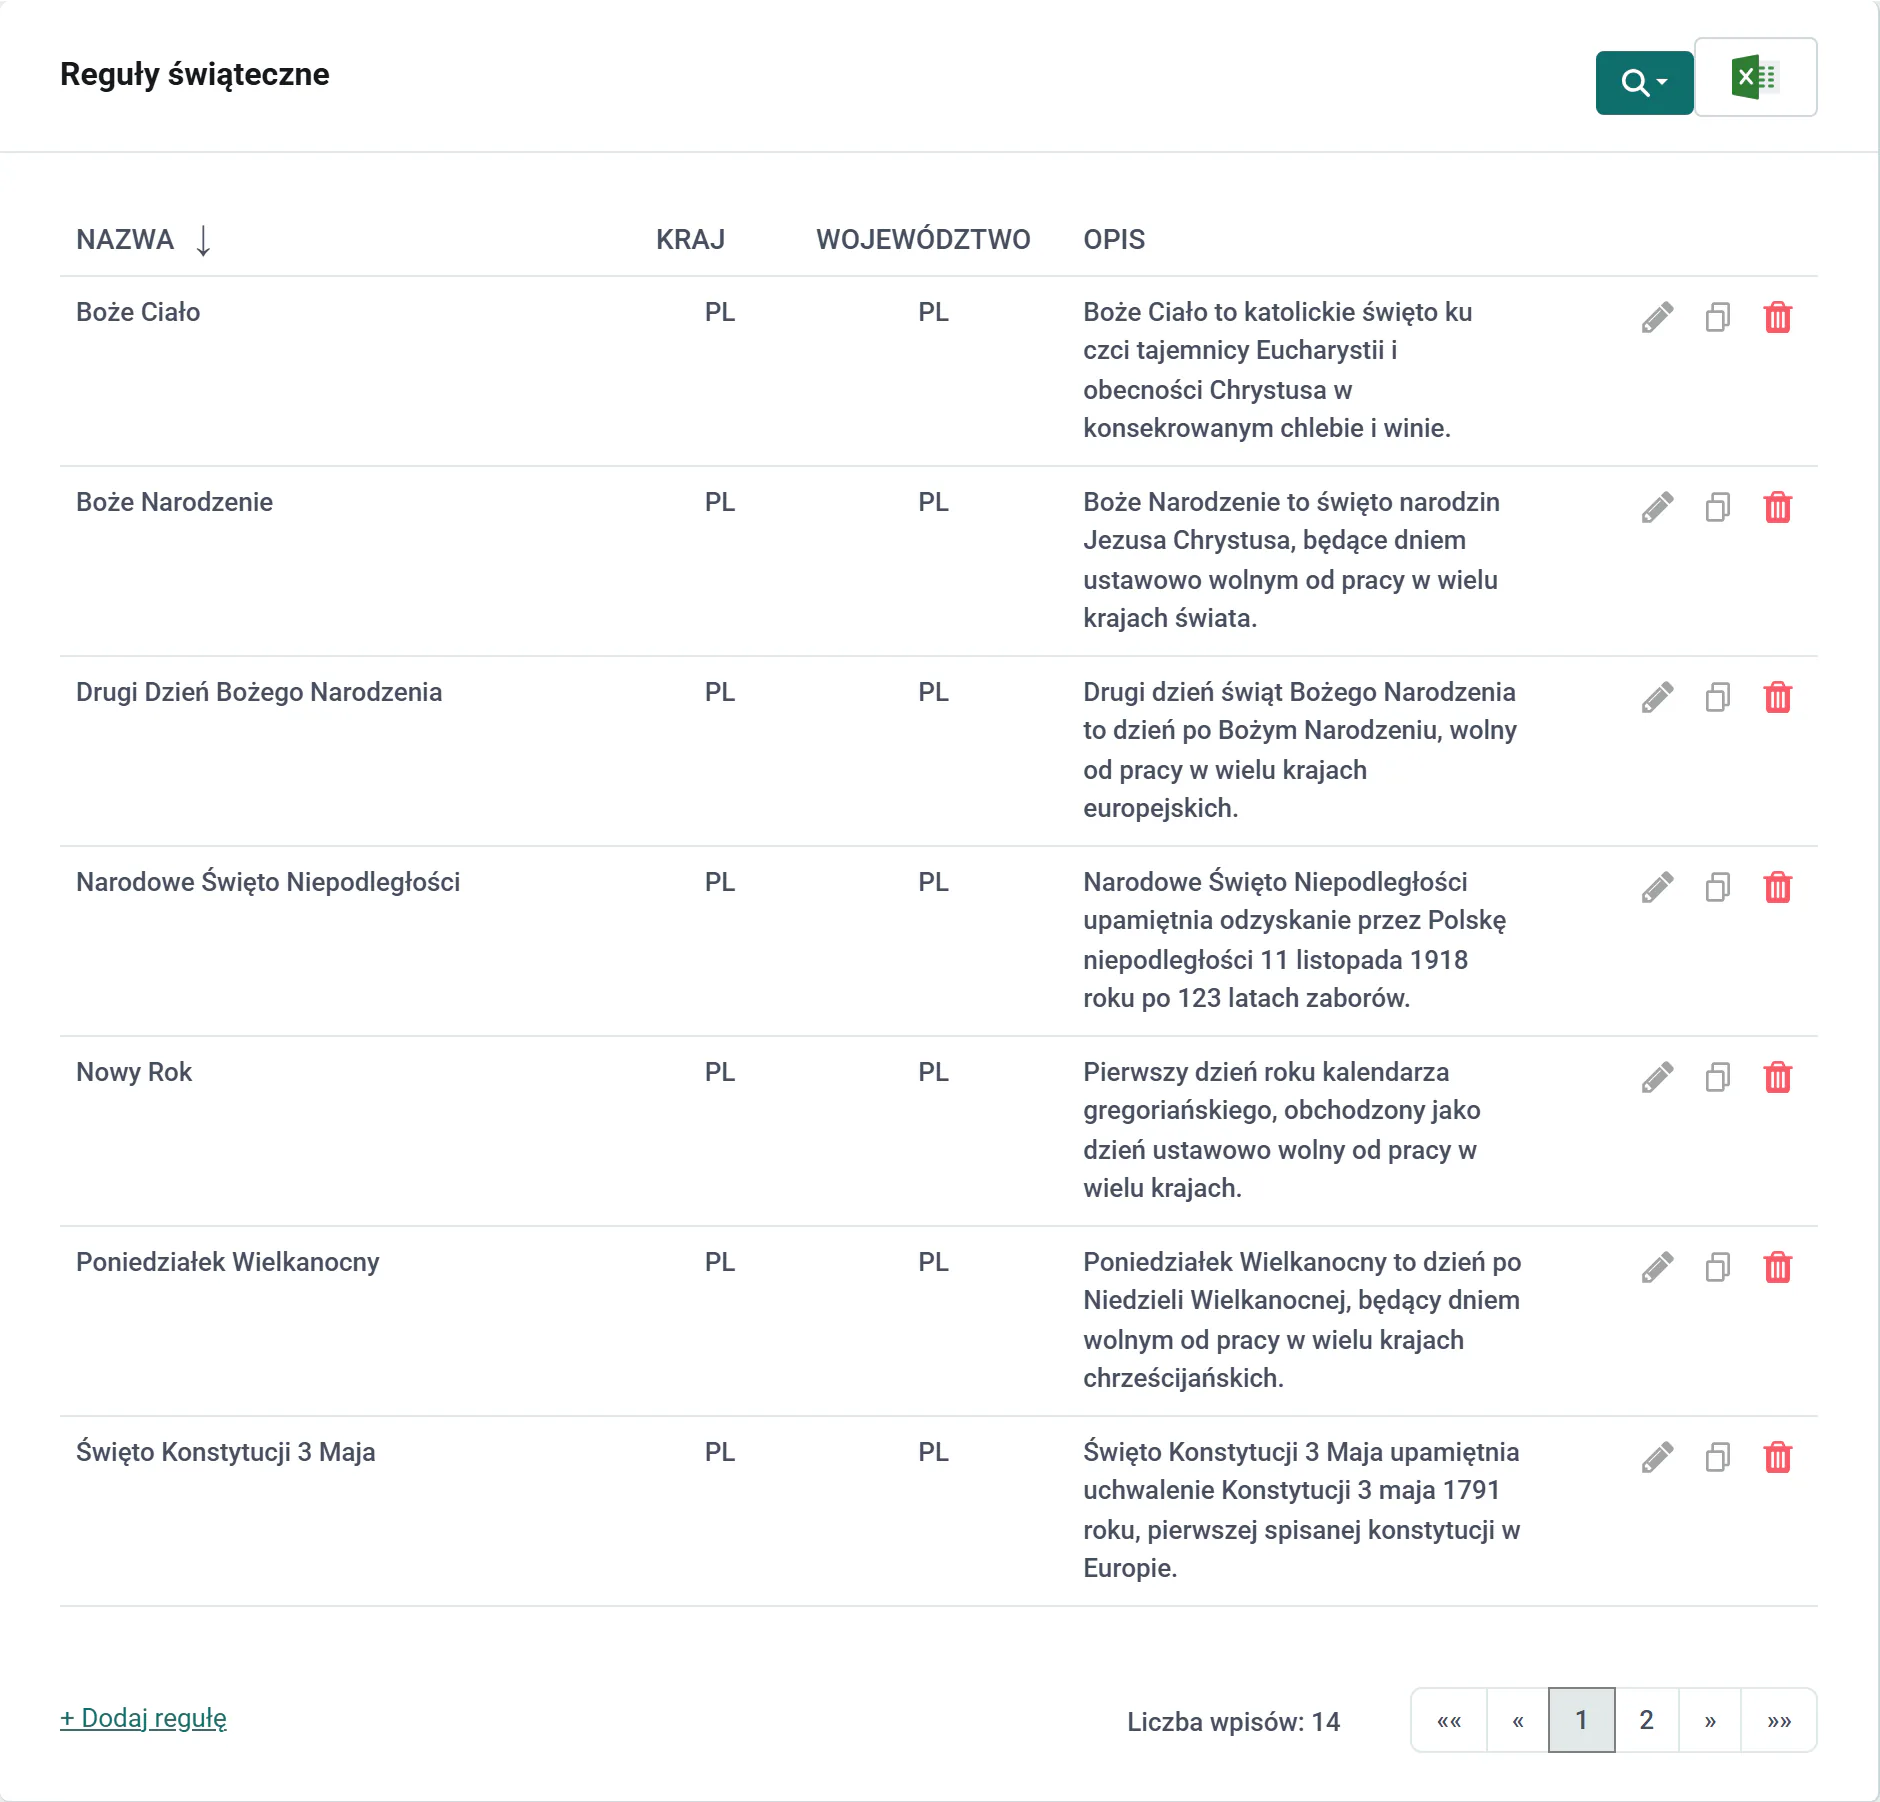1880x1802 pixels.
Task: Click the Województwo column header
Action: pyautogui.click(x=923, y=240)
